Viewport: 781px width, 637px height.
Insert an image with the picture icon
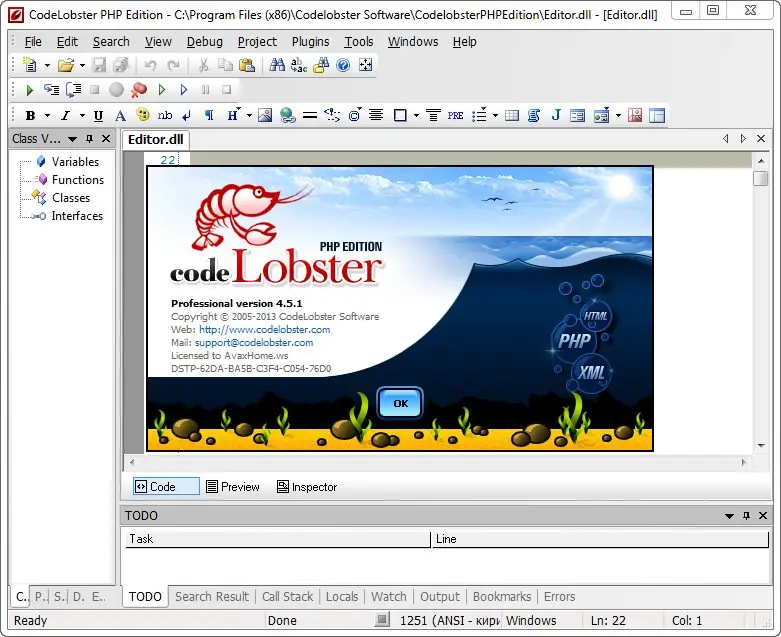(265, 116)
